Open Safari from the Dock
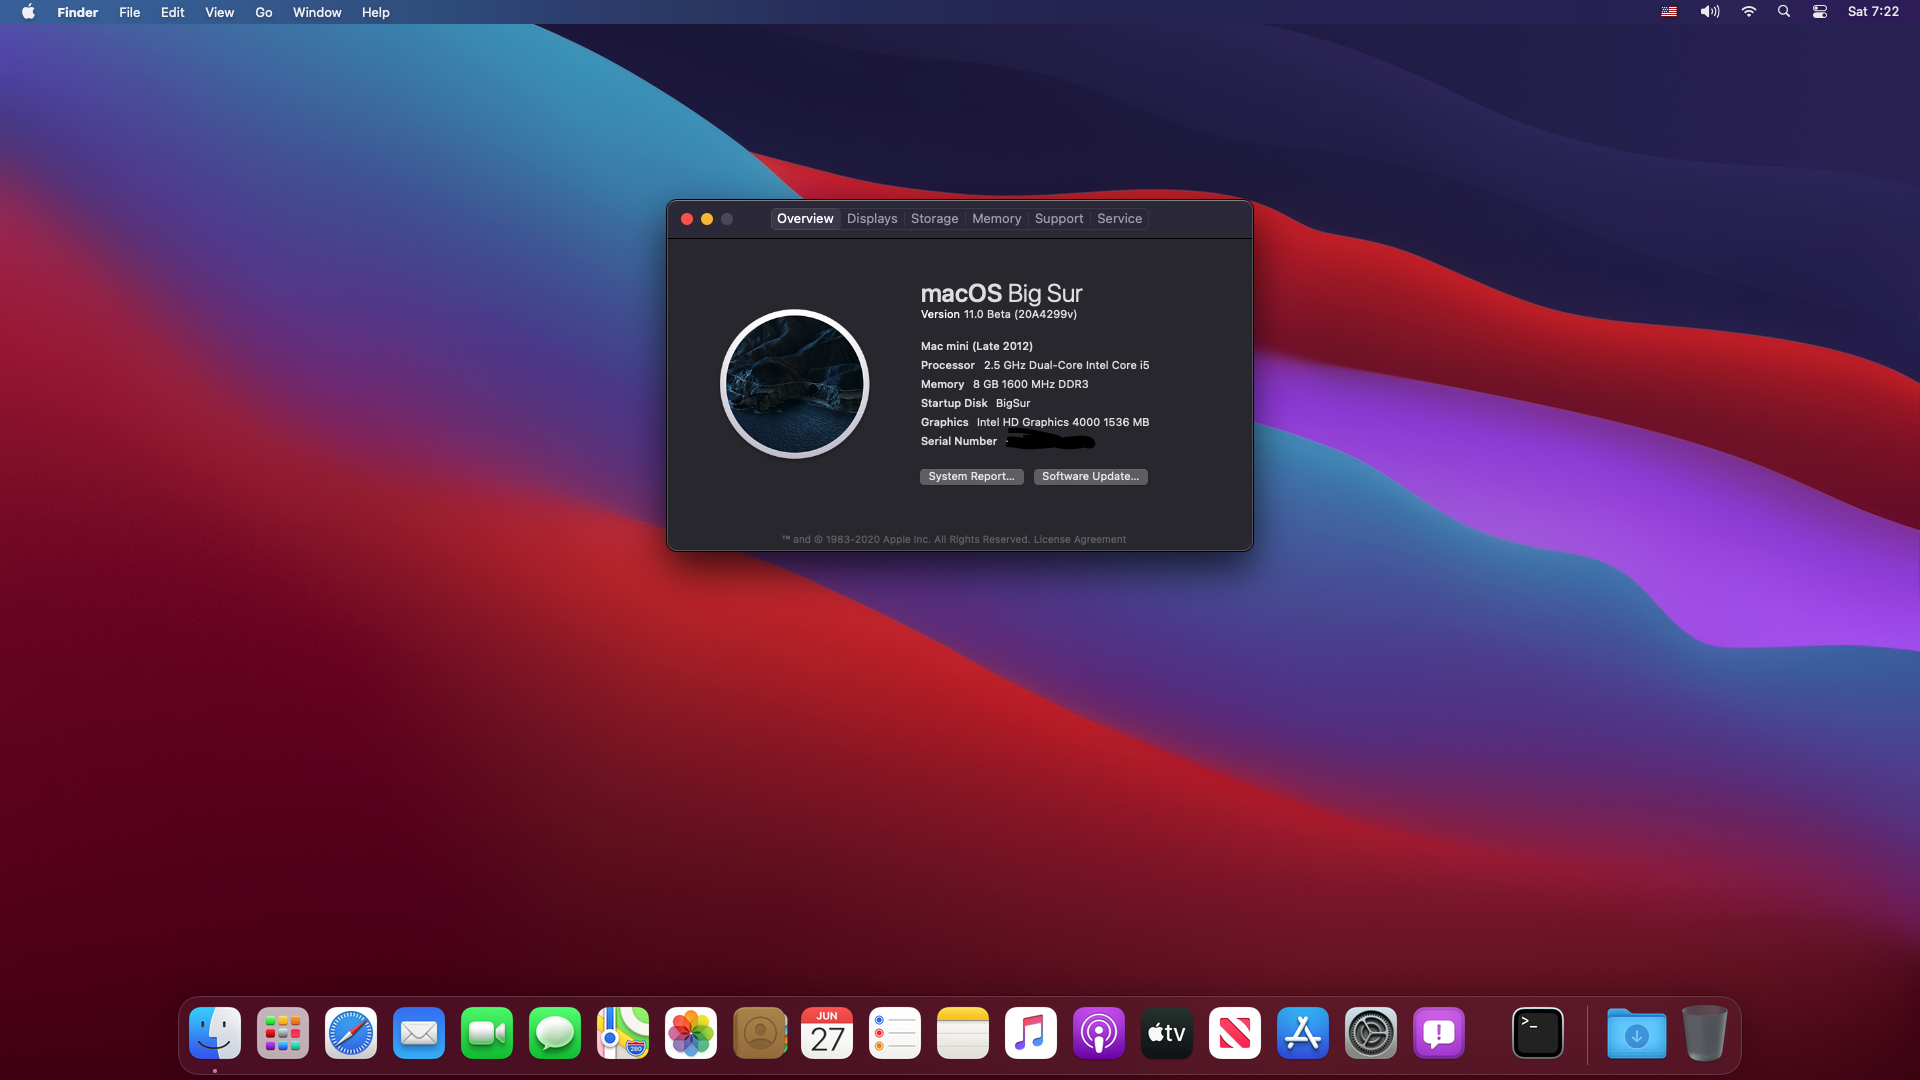The image size is (1920, 1080). coord(351,1033)
